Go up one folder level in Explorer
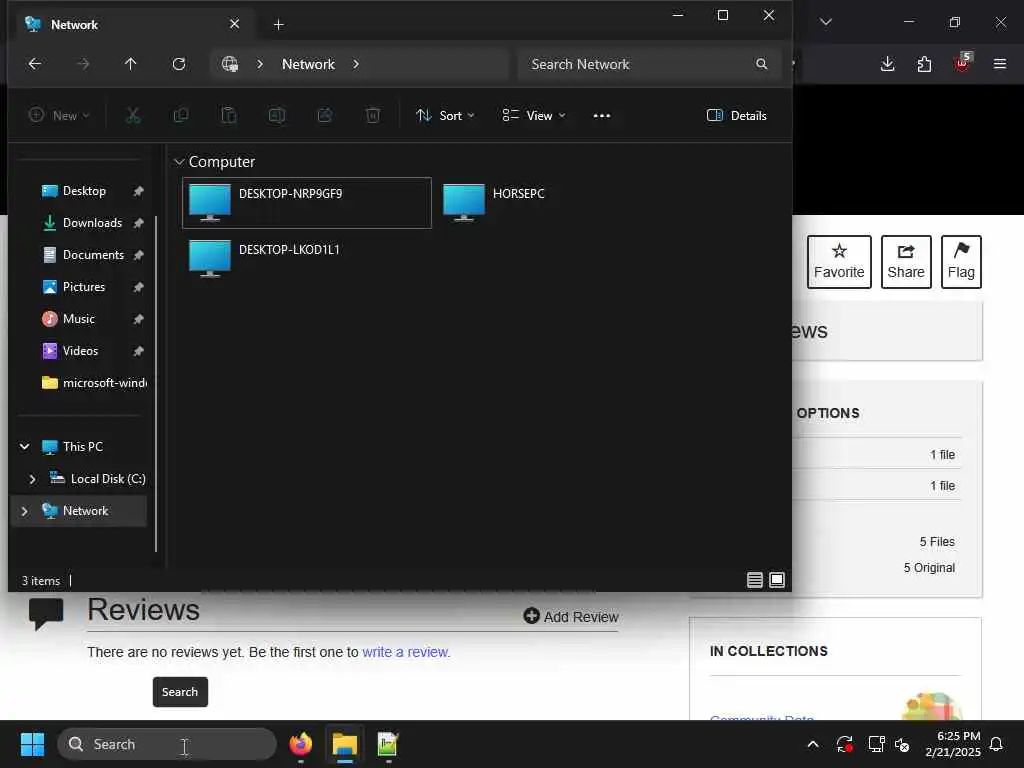Screen dimensions: 1024x768 [131, 64]
